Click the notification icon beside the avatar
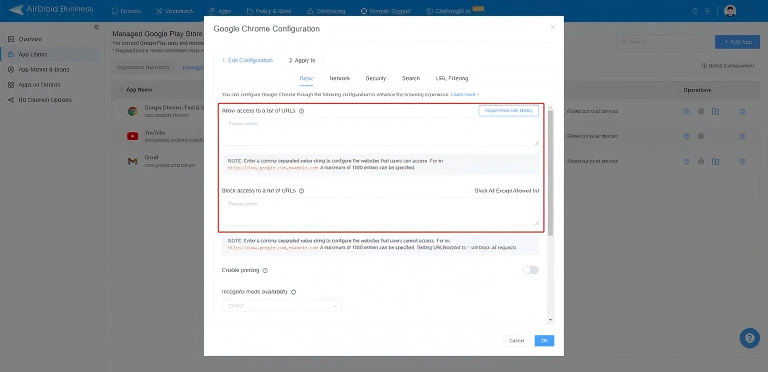768x372 pixels. pyautogui.click(x=707, y=11)
